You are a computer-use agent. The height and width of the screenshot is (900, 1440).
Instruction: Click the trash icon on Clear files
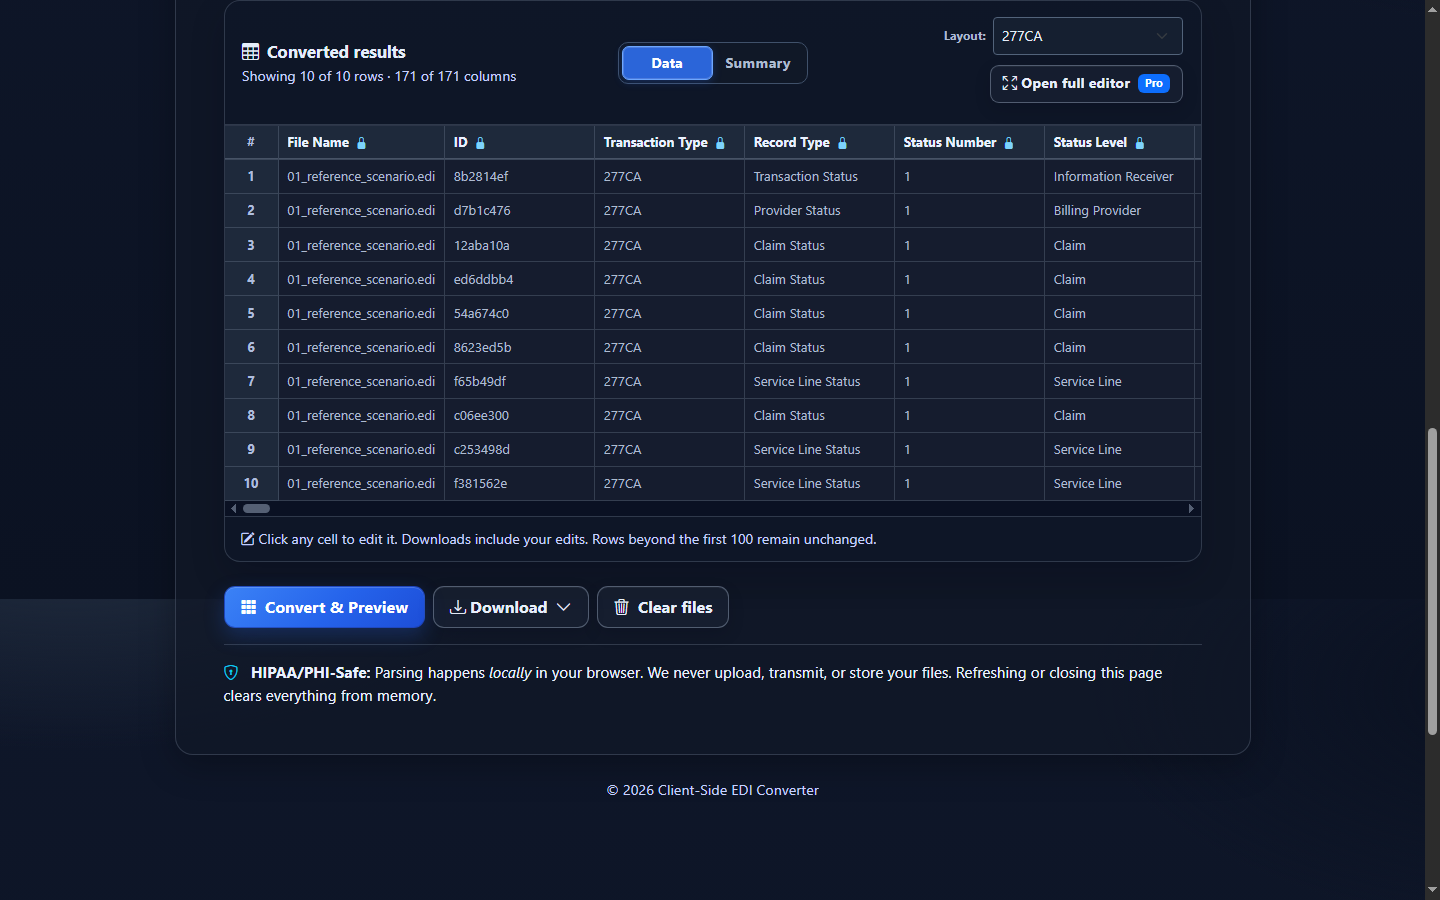pos(621,607)
